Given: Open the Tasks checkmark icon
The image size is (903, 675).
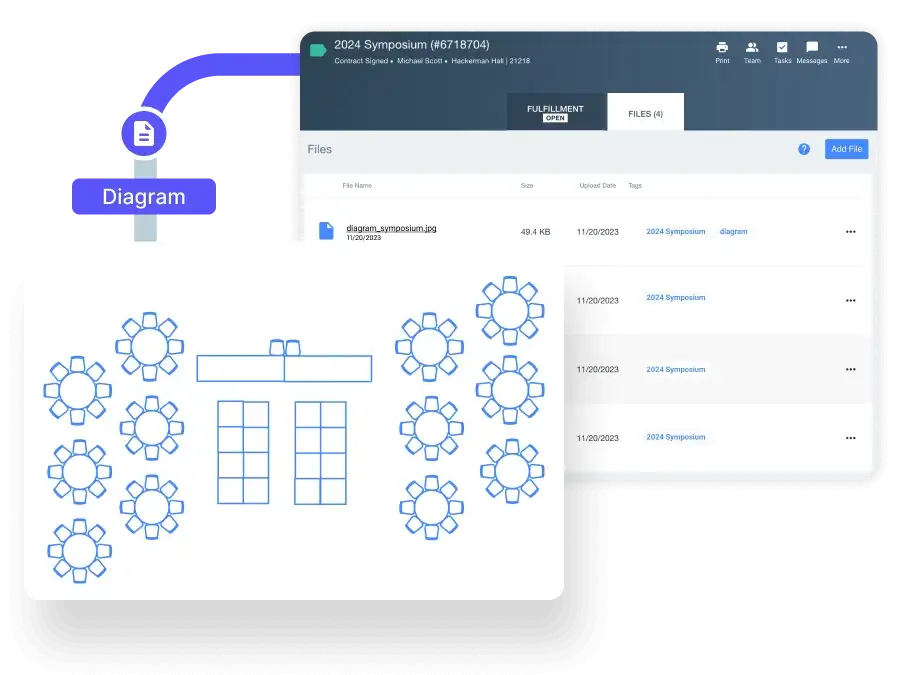Looking at the screenshot, I should (782, 48).
